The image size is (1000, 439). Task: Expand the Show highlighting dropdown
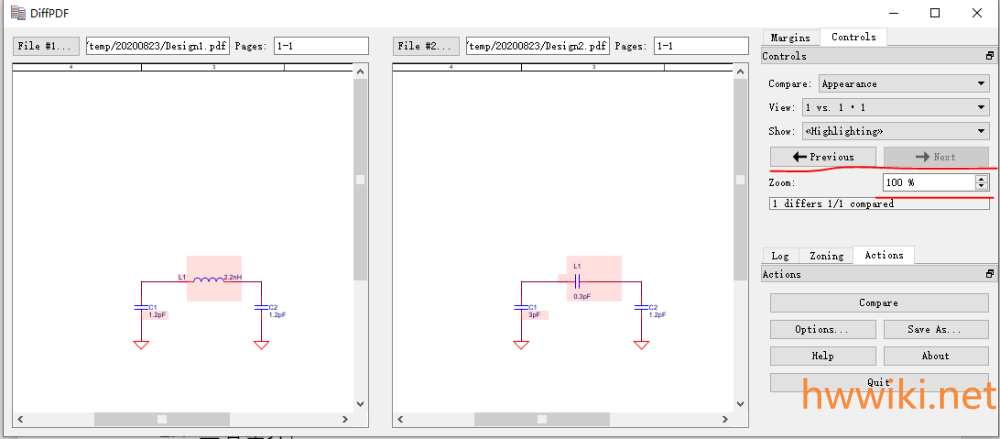[x=895, y=131]
